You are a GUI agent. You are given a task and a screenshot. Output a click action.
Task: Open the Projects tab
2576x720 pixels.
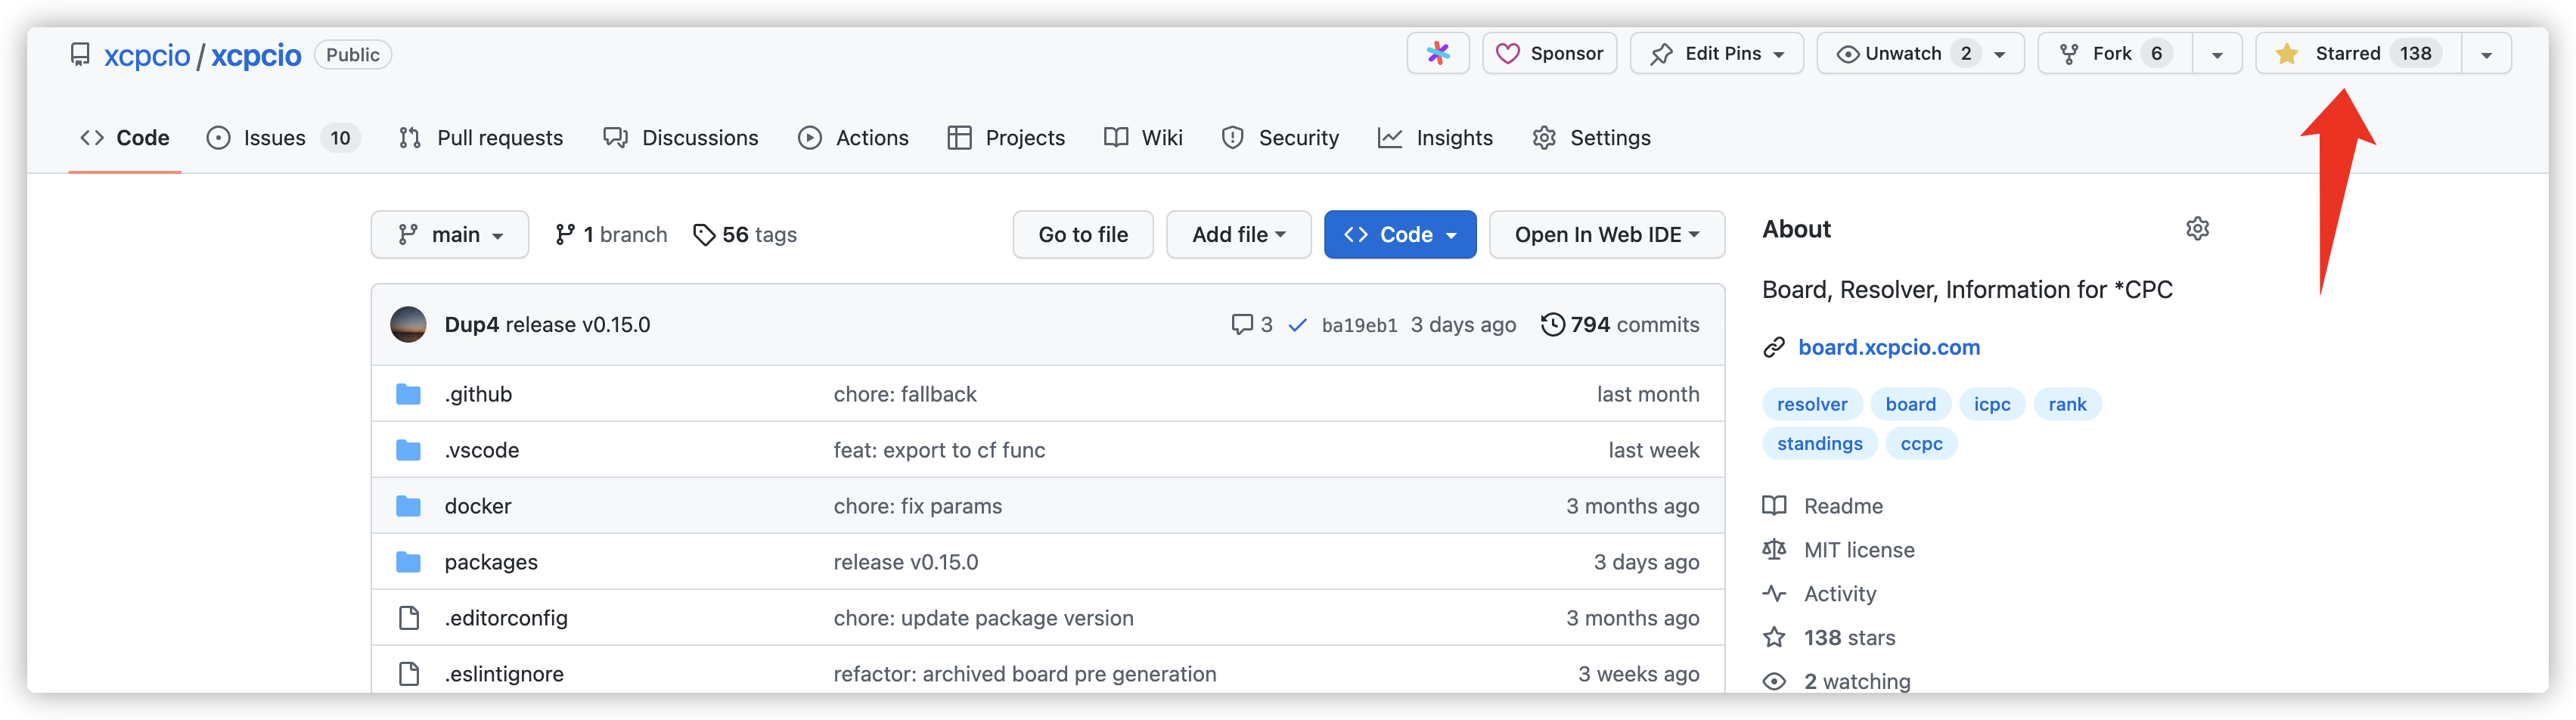[1006, 138]
